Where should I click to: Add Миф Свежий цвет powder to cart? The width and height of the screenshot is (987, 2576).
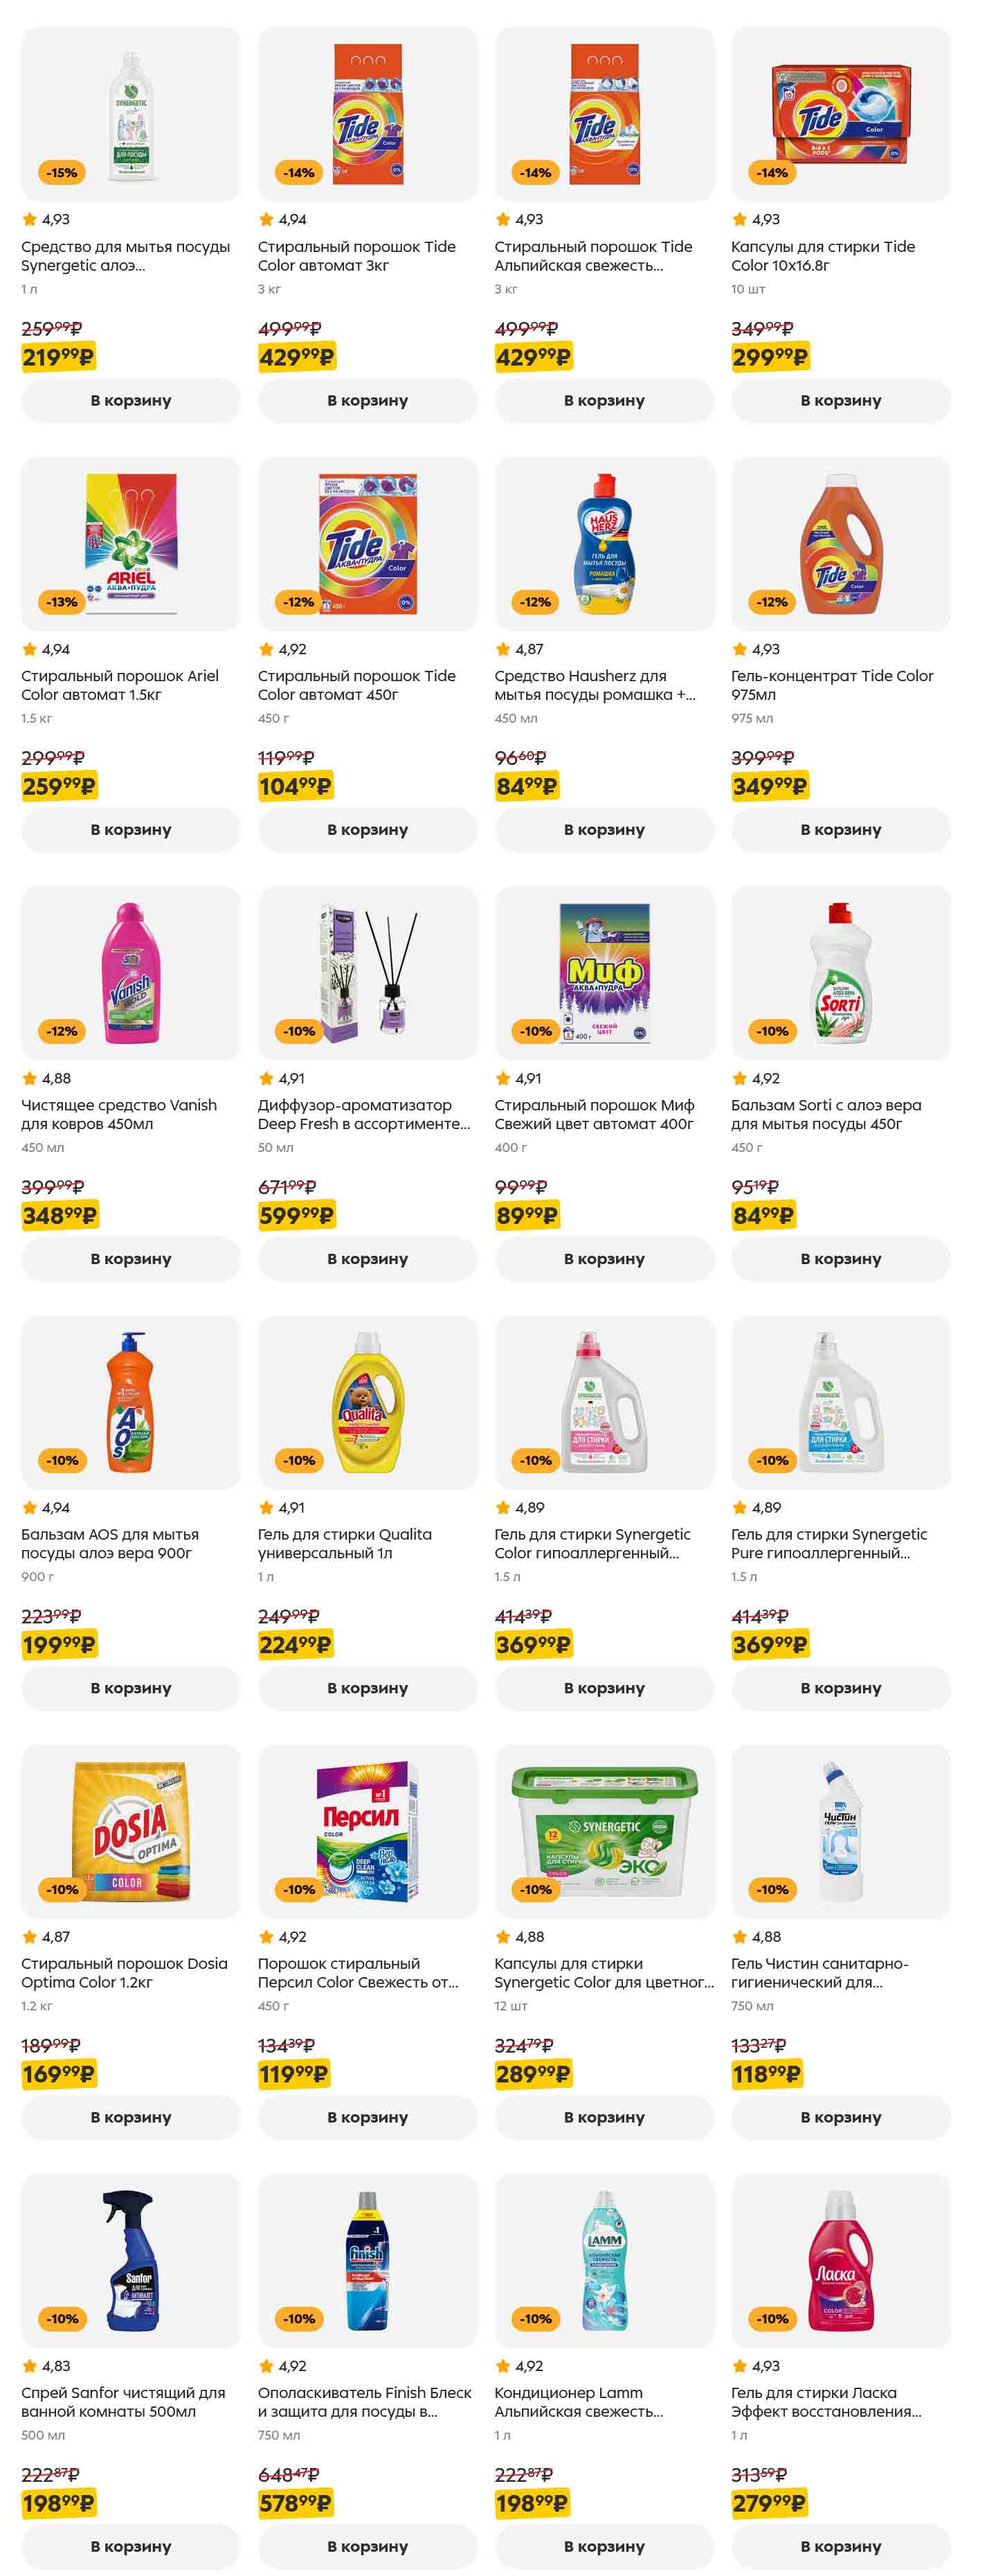click(604, 1258)
